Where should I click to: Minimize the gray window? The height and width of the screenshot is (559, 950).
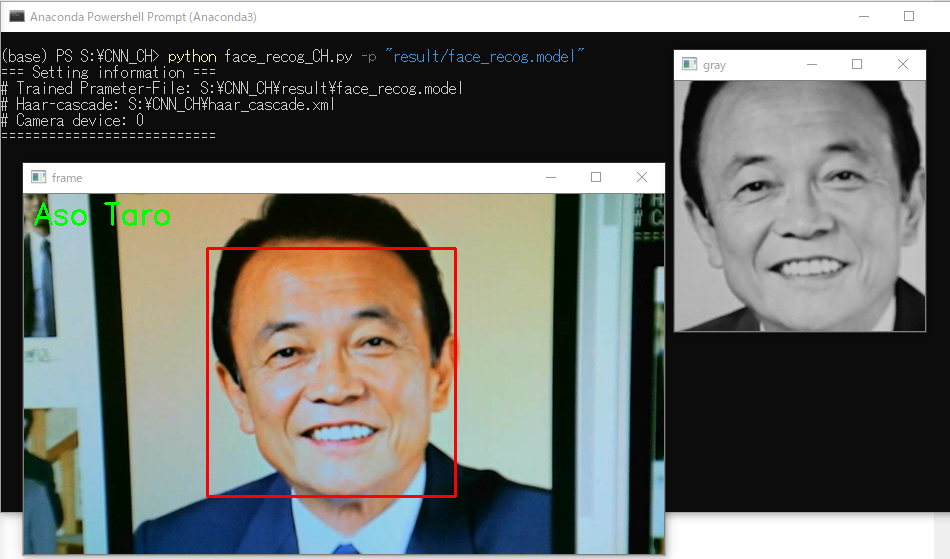click(x=812, y=64)
